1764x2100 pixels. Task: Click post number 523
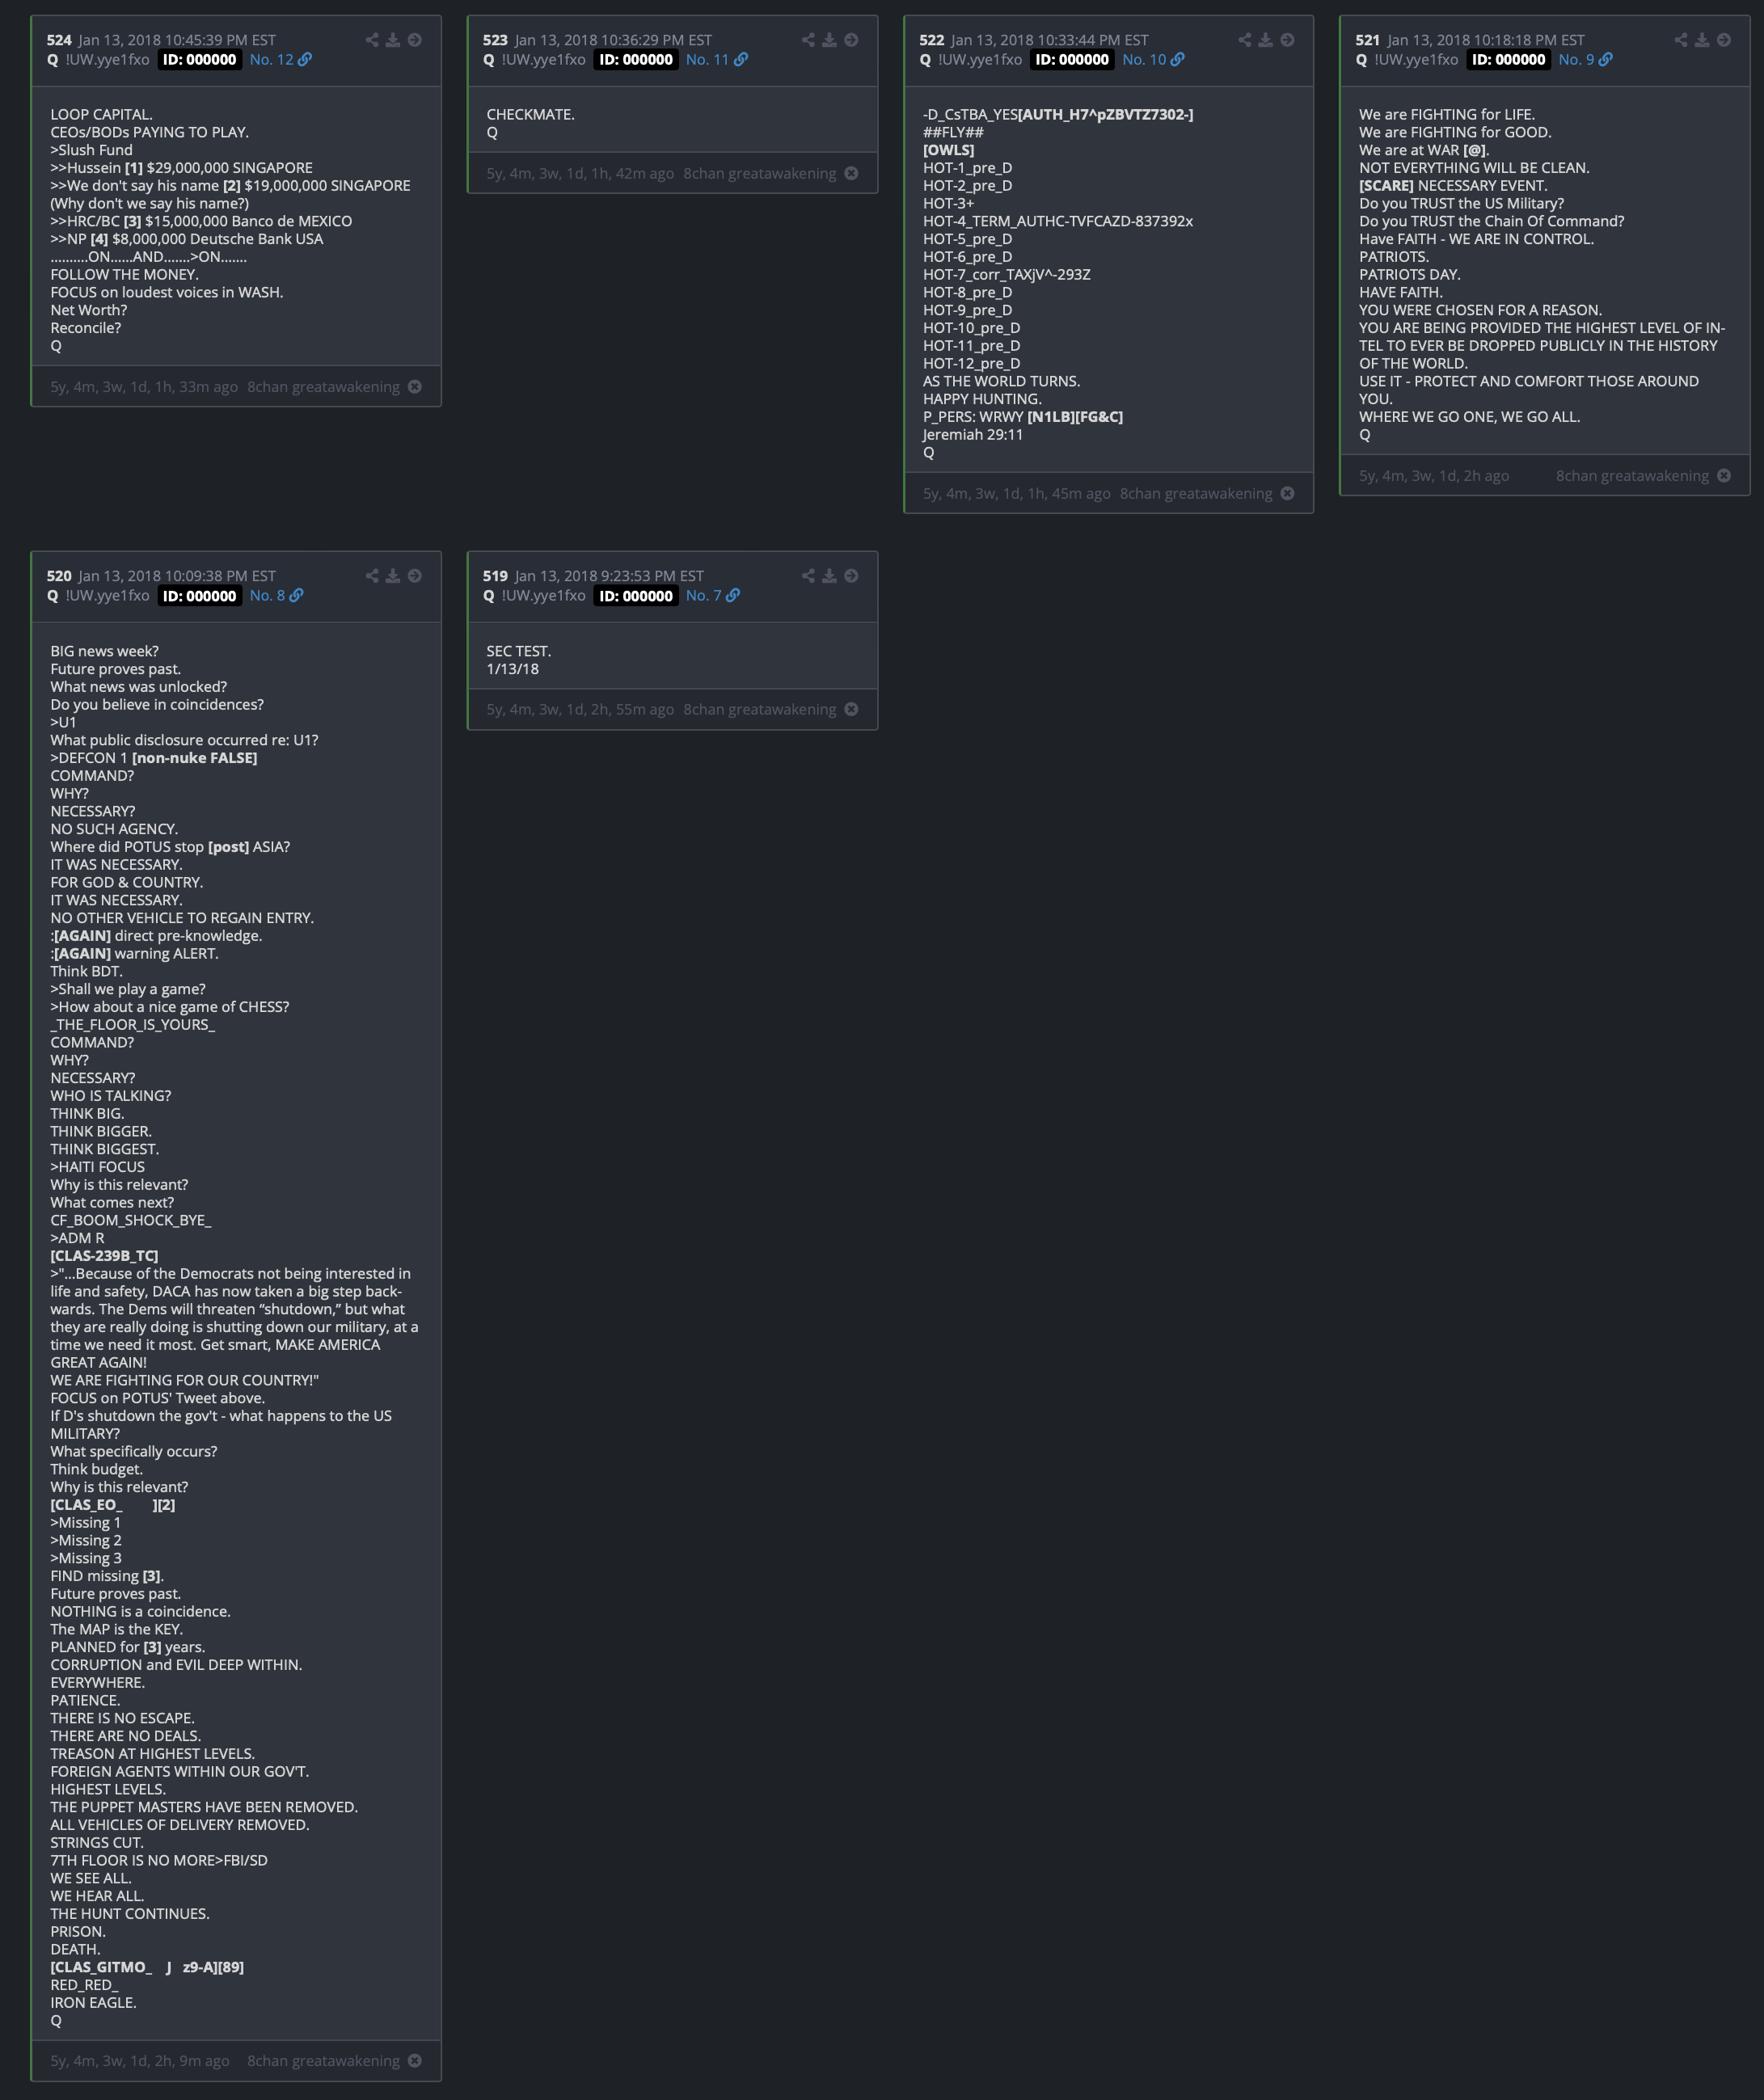point(495,40)
